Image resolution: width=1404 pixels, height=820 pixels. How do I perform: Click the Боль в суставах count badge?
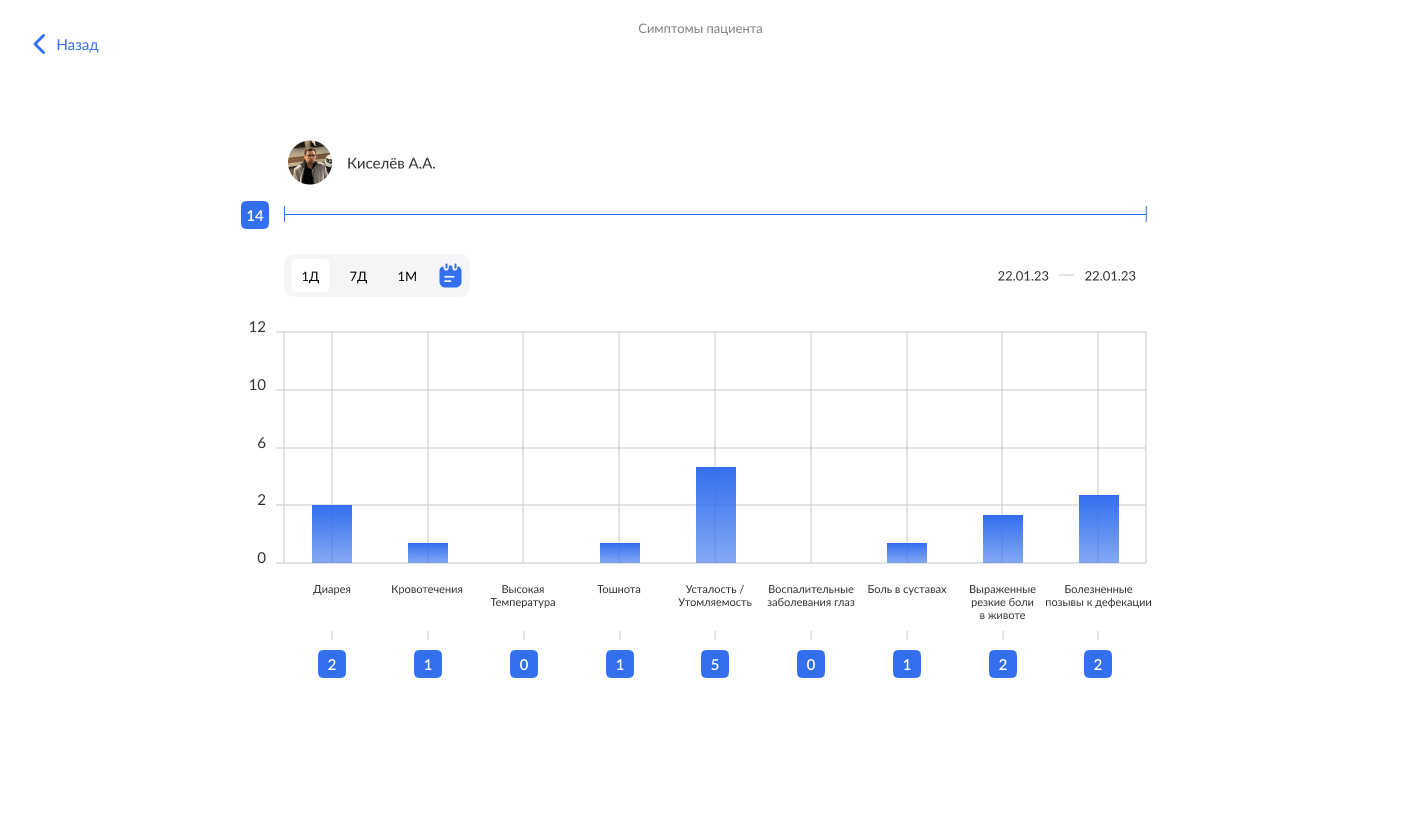[x=907, y=664]
